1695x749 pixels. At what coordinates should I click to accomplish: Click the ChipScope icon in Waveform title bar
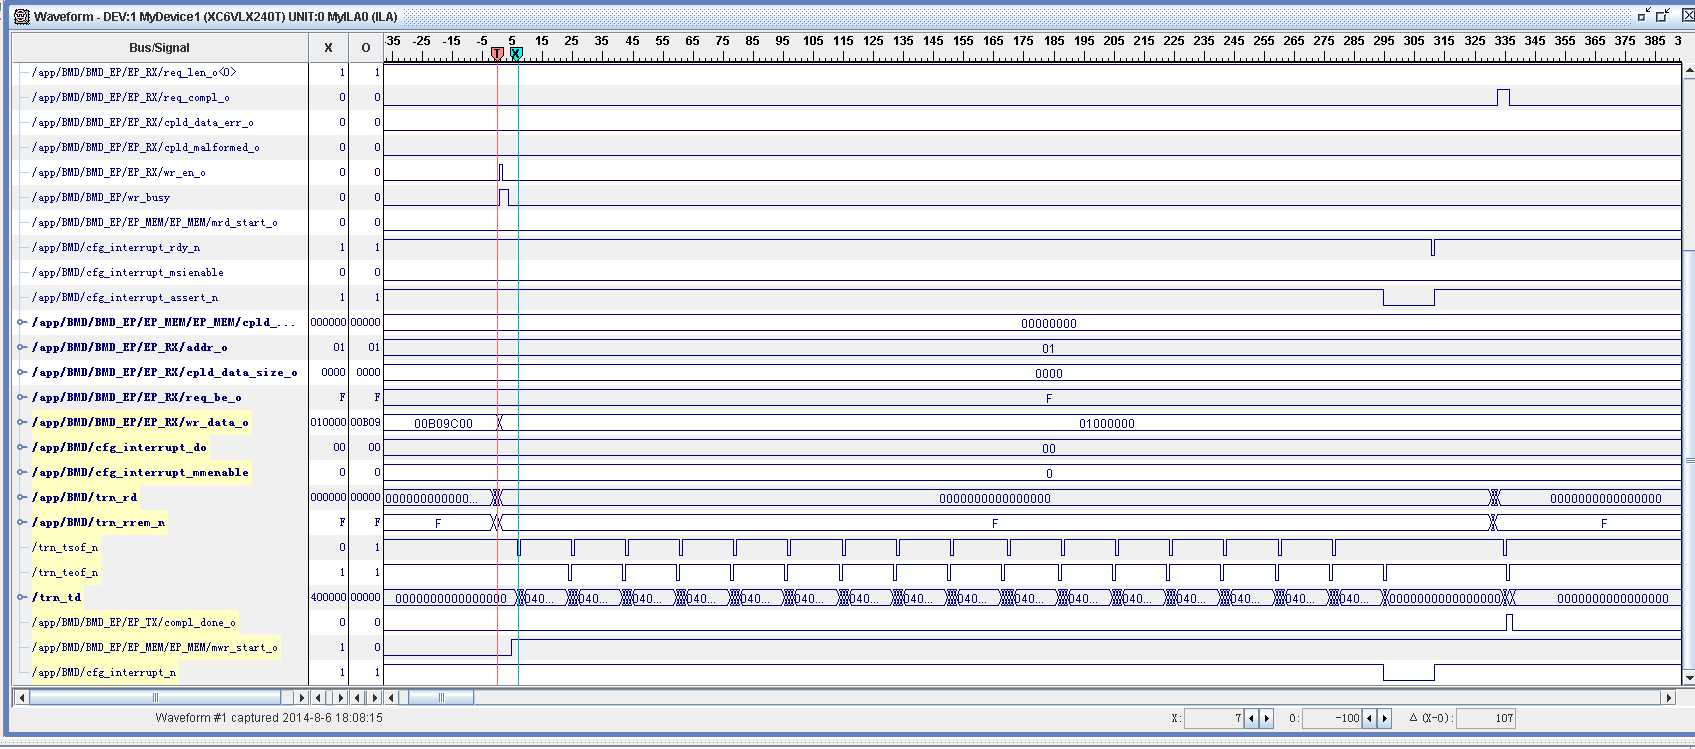[21, 16]
